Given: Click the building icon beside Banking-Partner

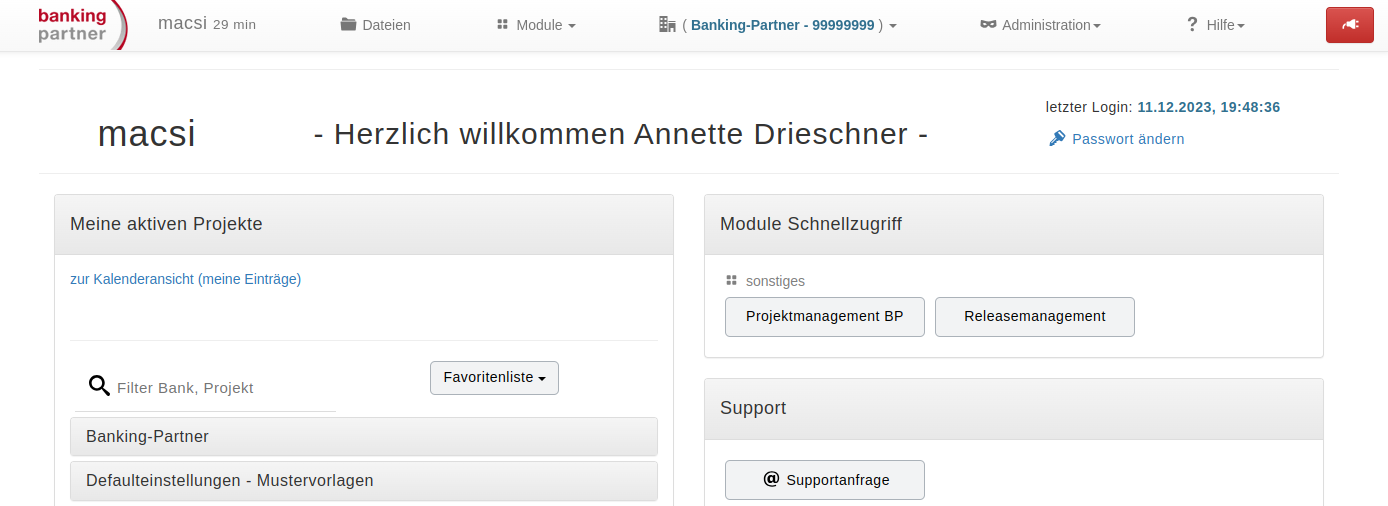Looking at the screenshot, I should [x=667, y=24].
